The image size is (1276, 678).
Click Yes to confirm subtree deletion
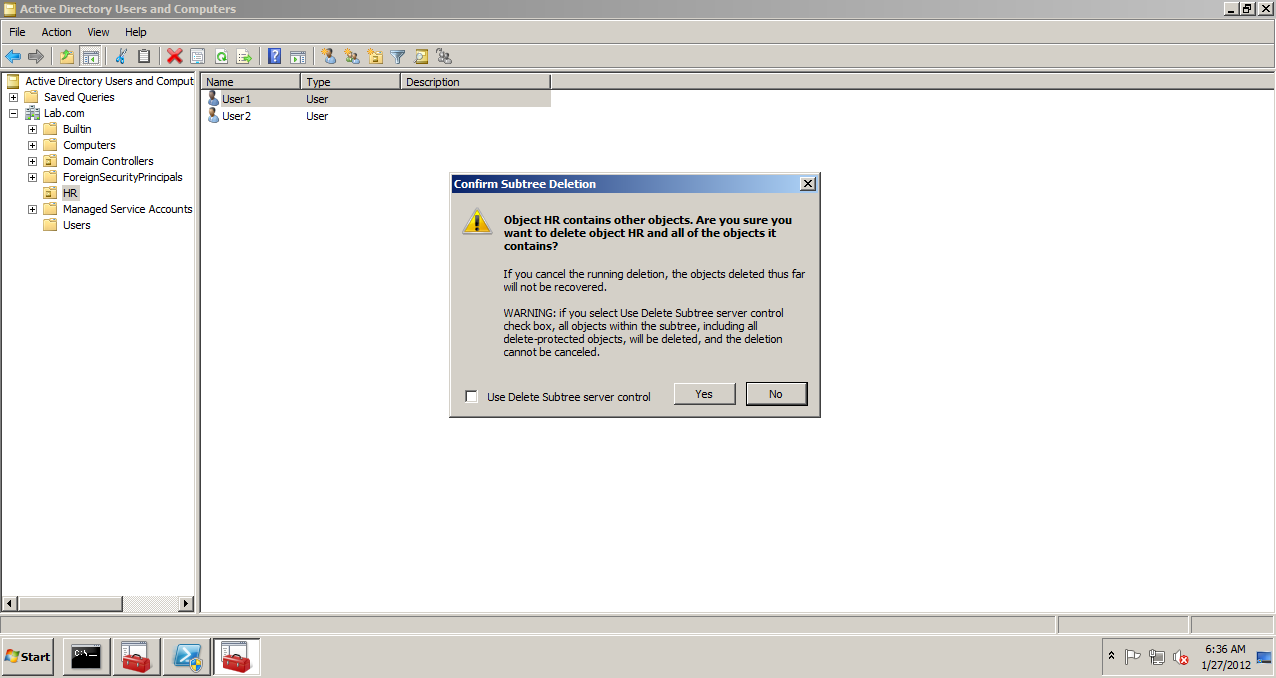click(704, 393)
